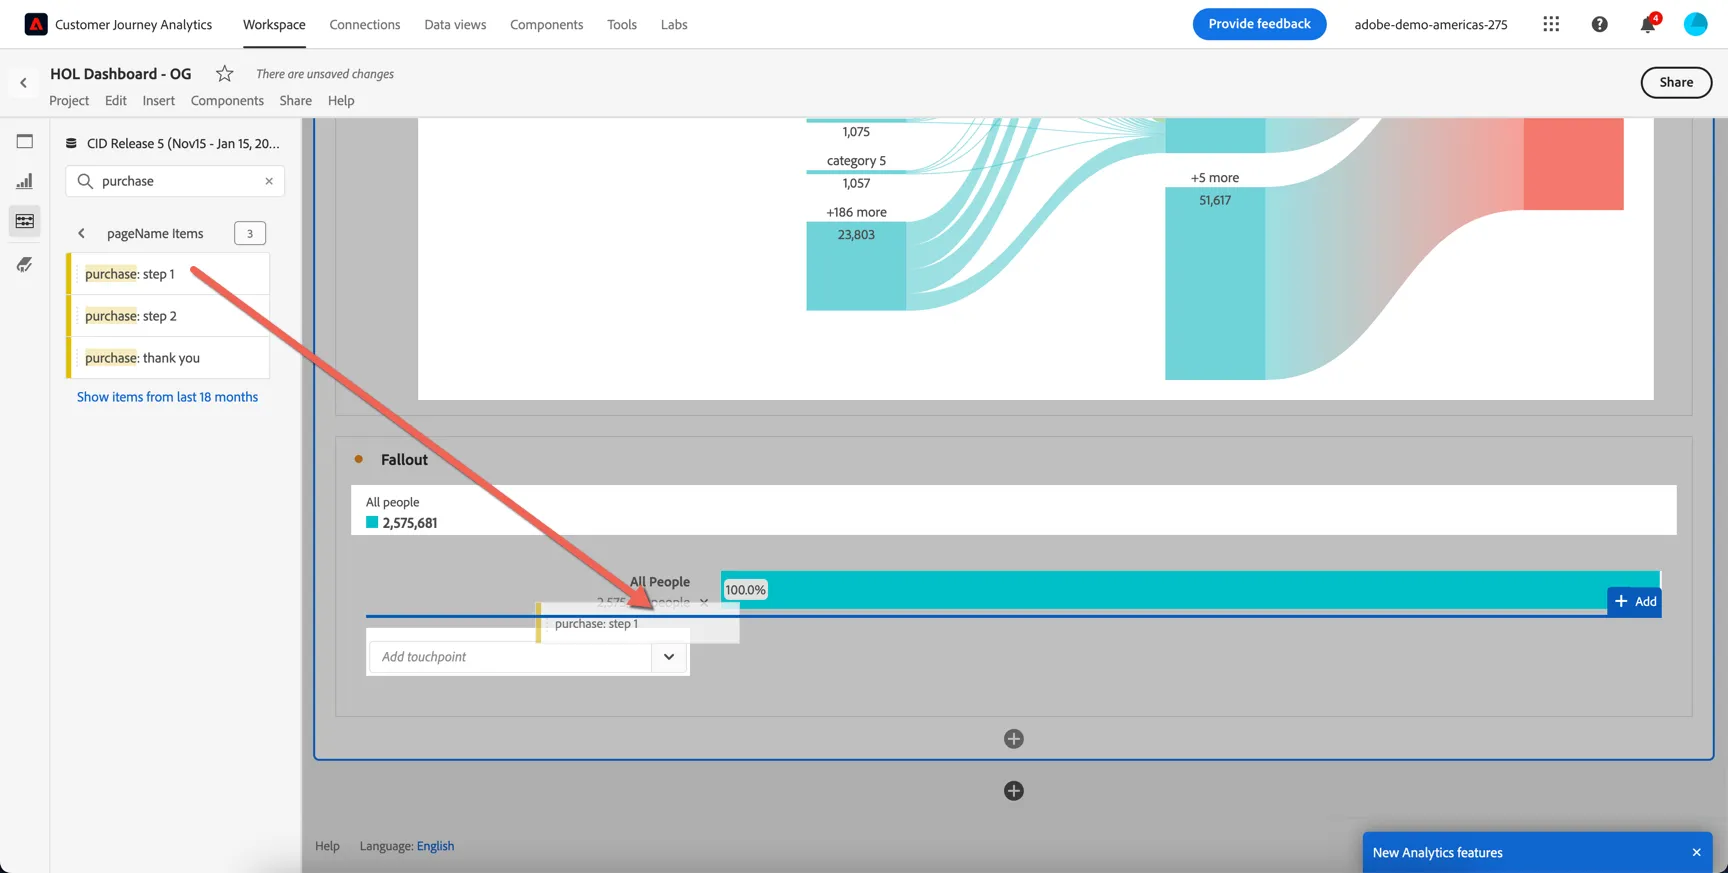
Task: Open the Data dictionary icon in left rail
Action: (x=25, y=265)
